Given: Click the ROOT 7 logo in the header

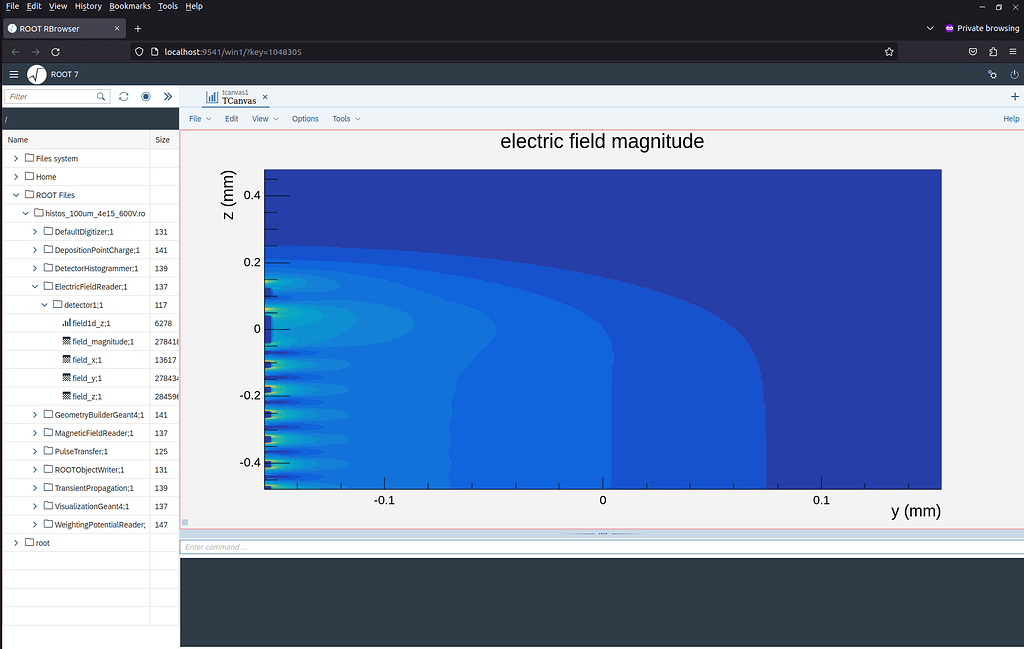Looking at the screenshot, I should (x=36, y=73).
